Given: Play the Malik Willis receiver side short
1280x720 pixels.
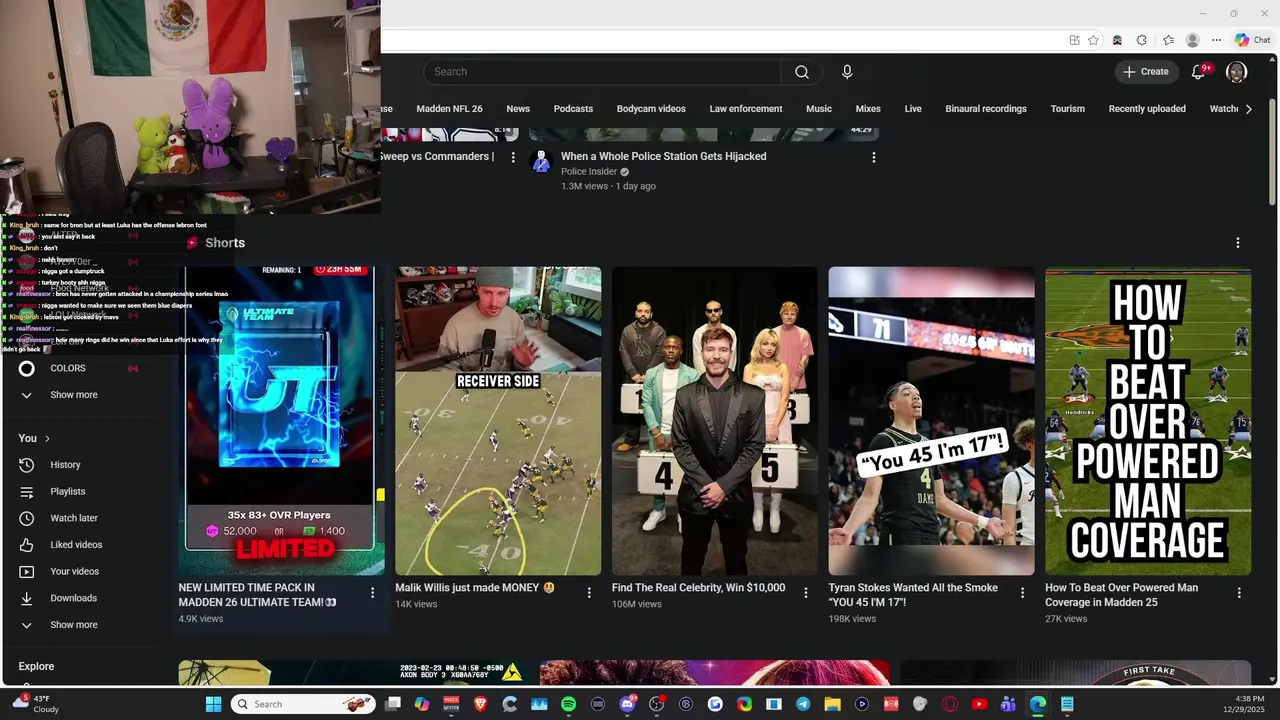Looking at the screenshot, I should coord(498,421).
